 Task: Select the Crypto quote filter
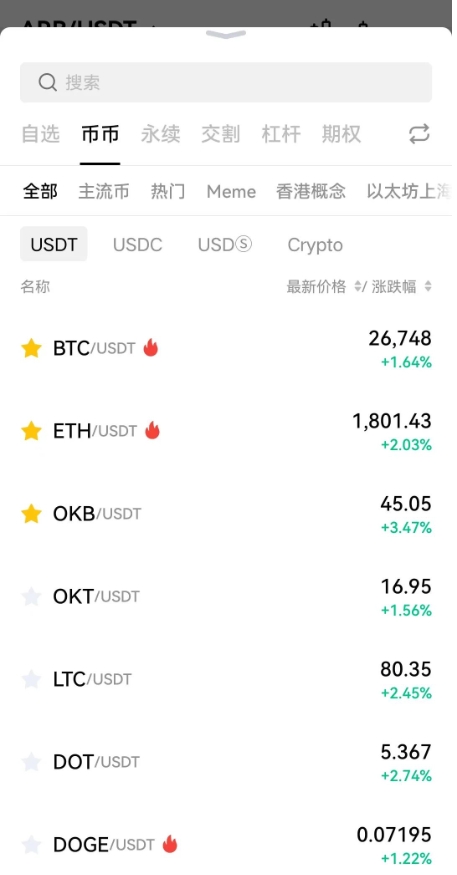(315, 244)
